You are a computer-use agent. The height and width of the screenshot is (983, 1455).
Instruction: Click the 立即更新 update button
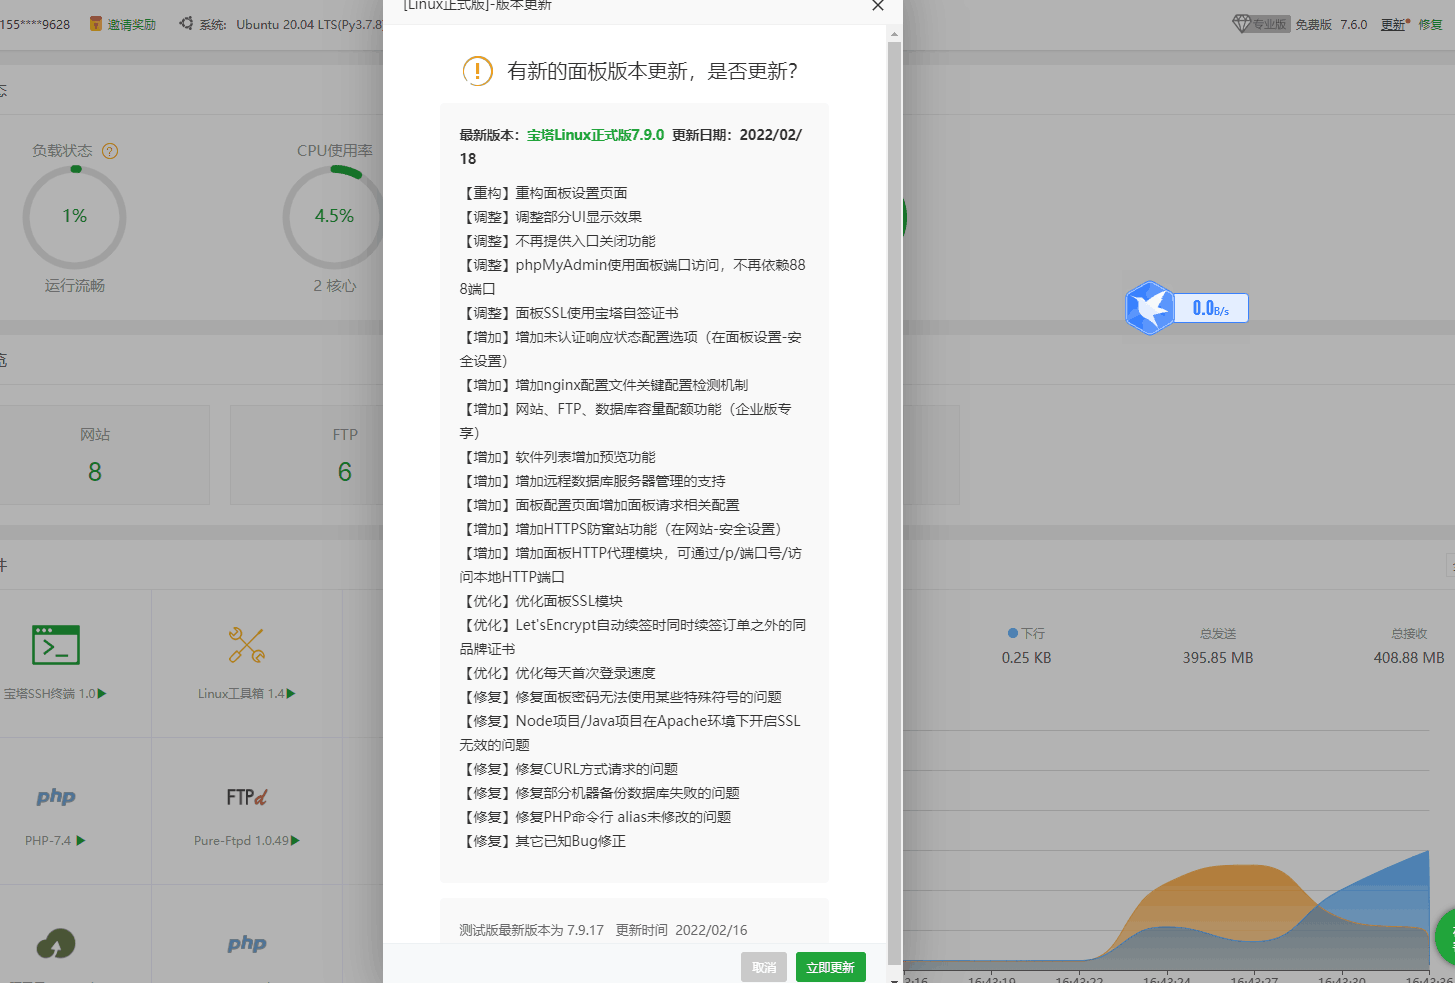tap(830, 967)
